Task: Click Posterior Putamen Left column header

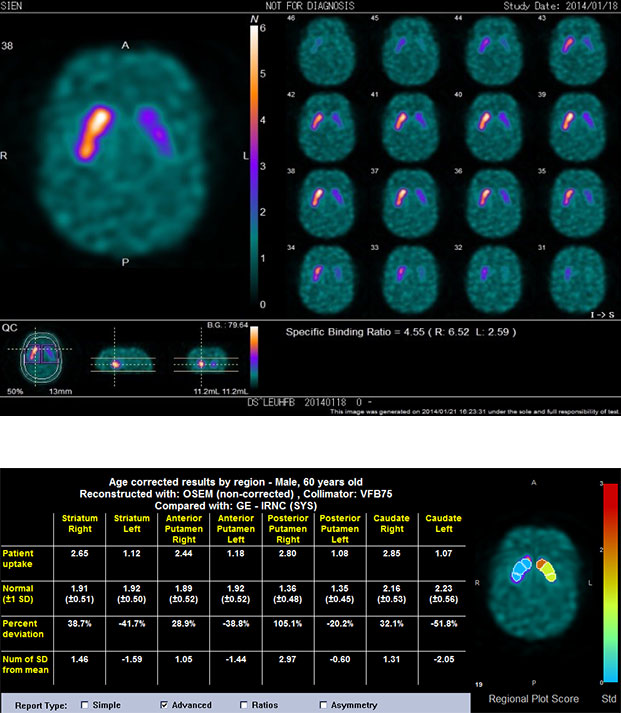Action: pyautogui.click(x=340, y=529)
